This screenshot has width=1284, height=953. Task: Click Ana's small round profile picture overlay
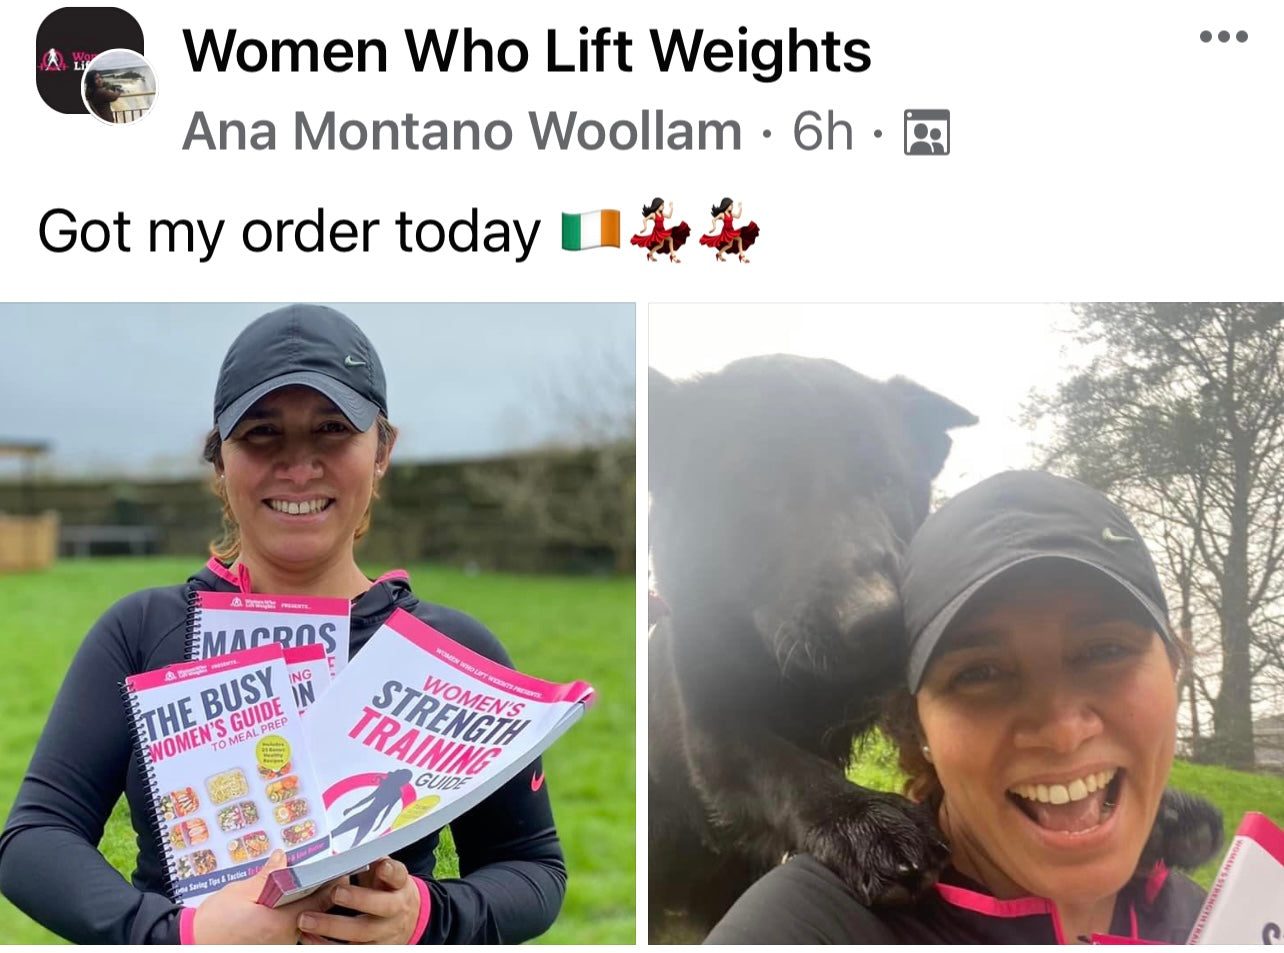tap(119, 87)
